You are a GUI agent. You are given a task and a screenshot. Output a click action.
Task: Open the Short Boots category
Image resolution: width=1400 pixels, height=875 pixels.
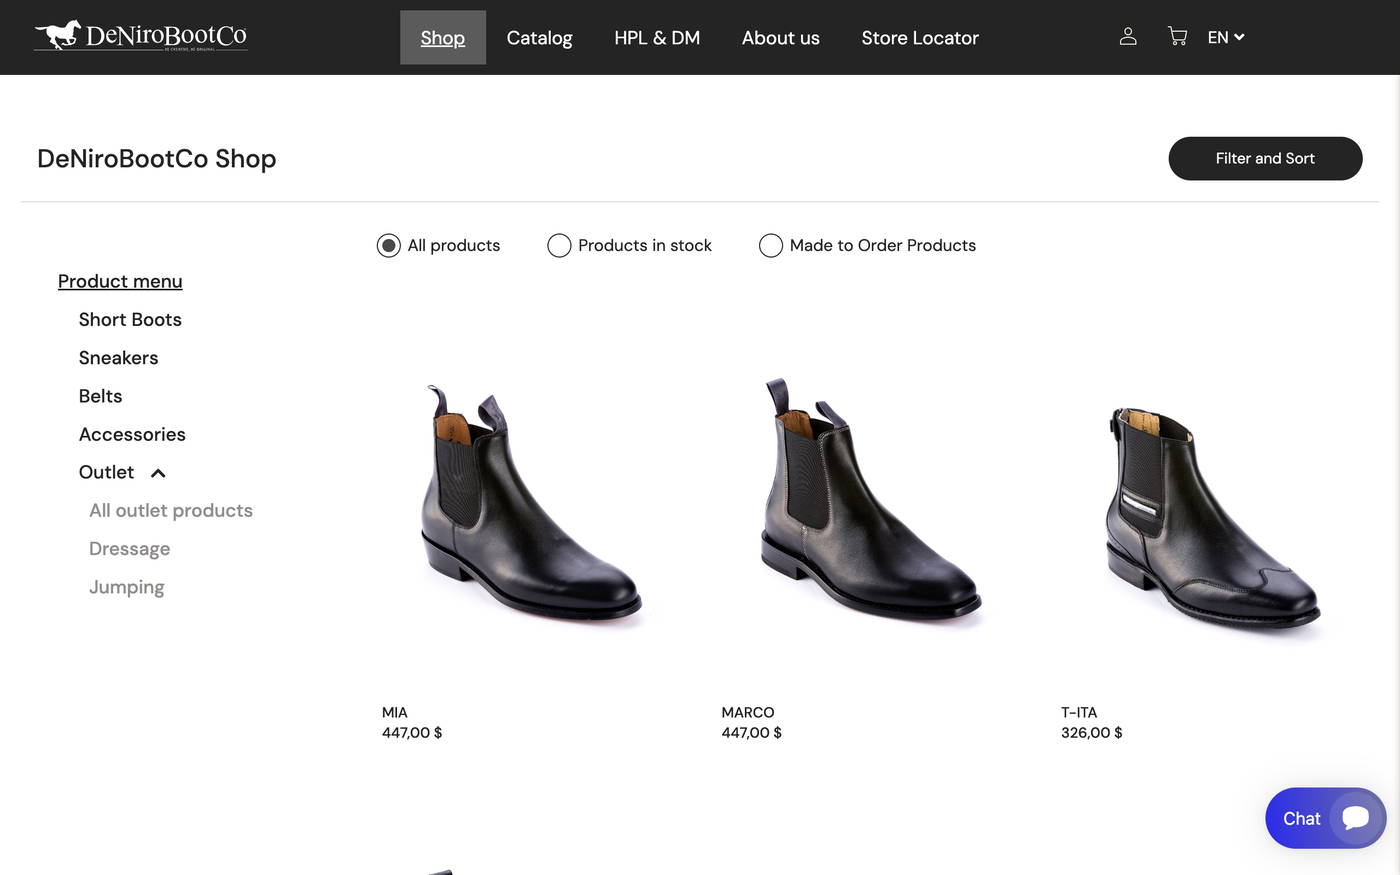[130, 319]
